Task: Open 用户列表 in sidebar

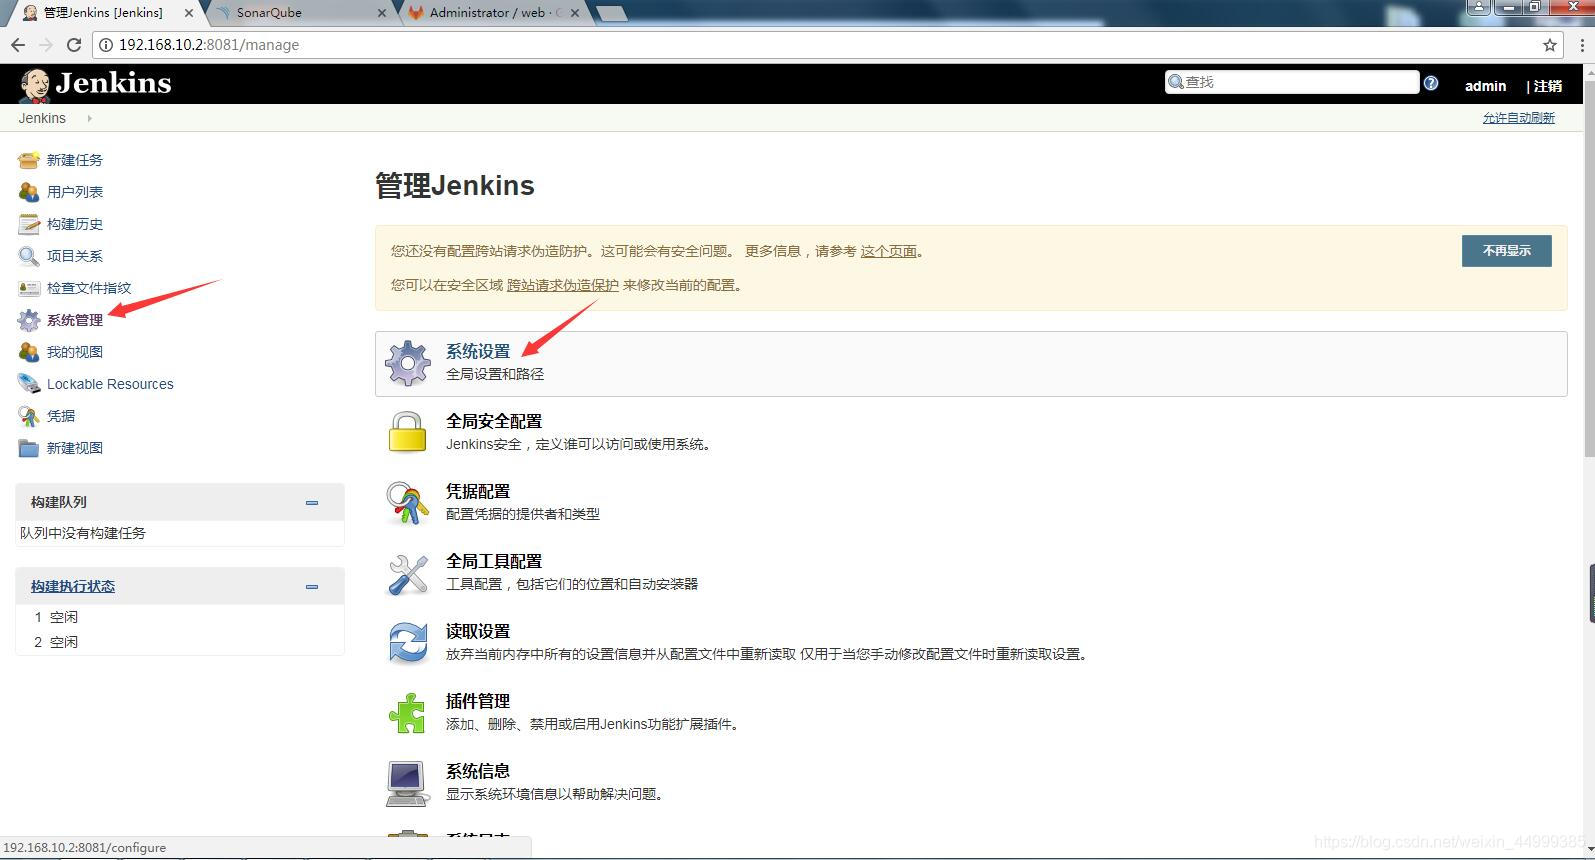Action: pos(75,192)
